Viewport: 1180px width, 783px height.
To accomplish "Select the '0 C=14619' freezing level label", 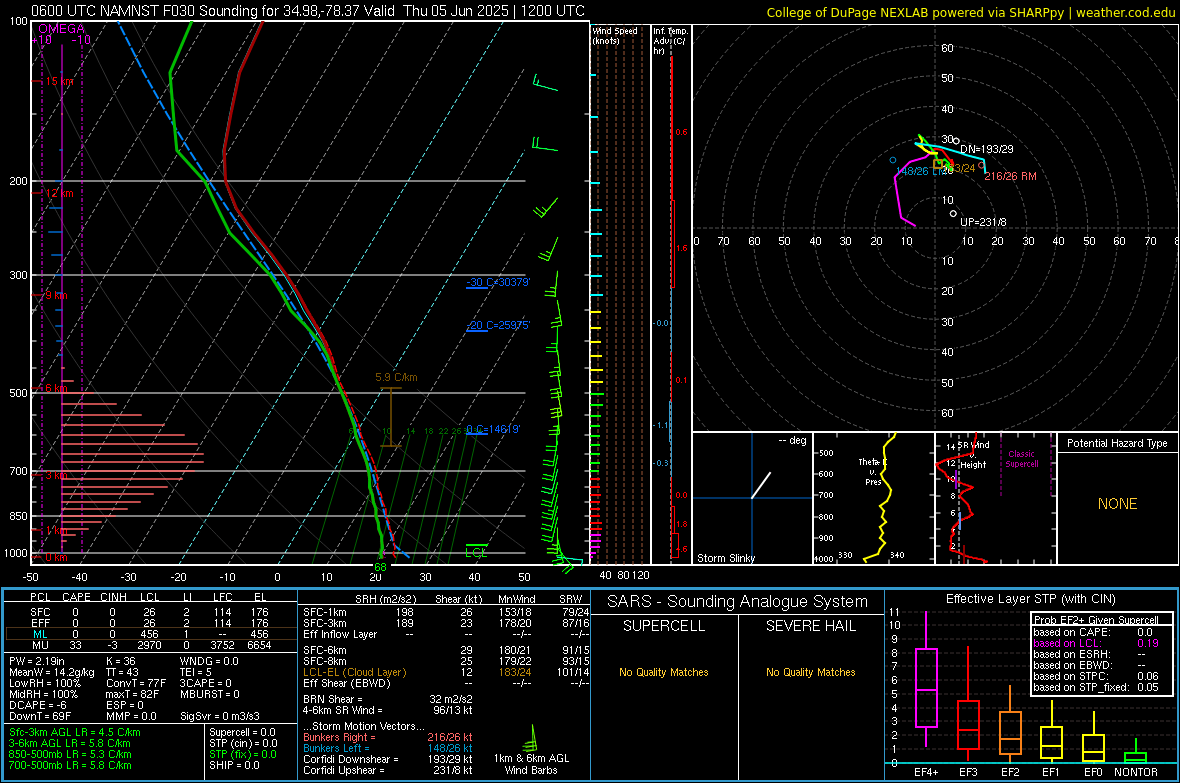I will (x=493, y=429).
